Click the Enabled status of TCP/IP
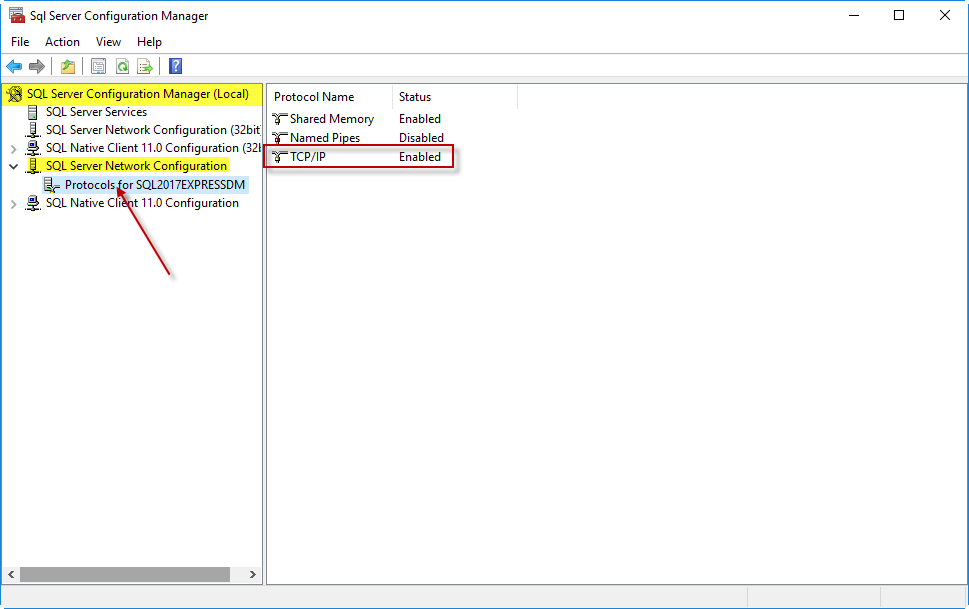 click(420, 157)
